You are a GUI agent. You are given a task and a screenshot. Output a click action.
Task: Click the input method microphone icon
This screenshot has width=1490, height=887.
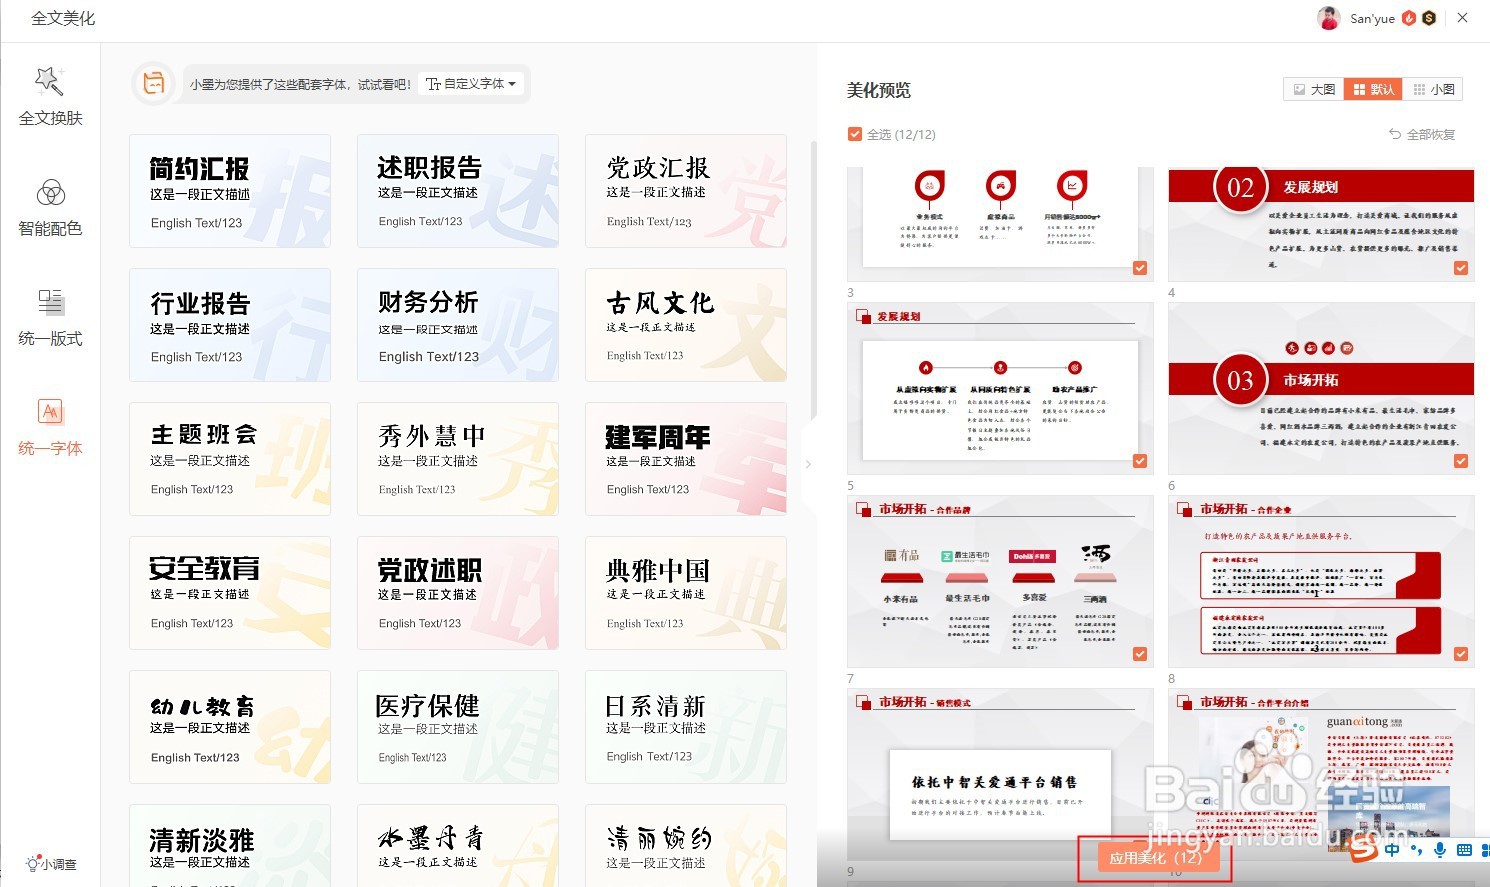tap(1440, 850)
